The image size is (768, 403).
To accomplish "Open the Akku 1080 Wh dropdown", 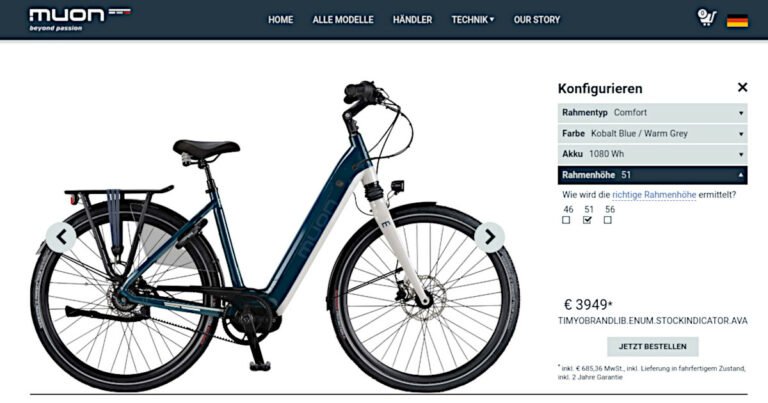I will (652, 154).
